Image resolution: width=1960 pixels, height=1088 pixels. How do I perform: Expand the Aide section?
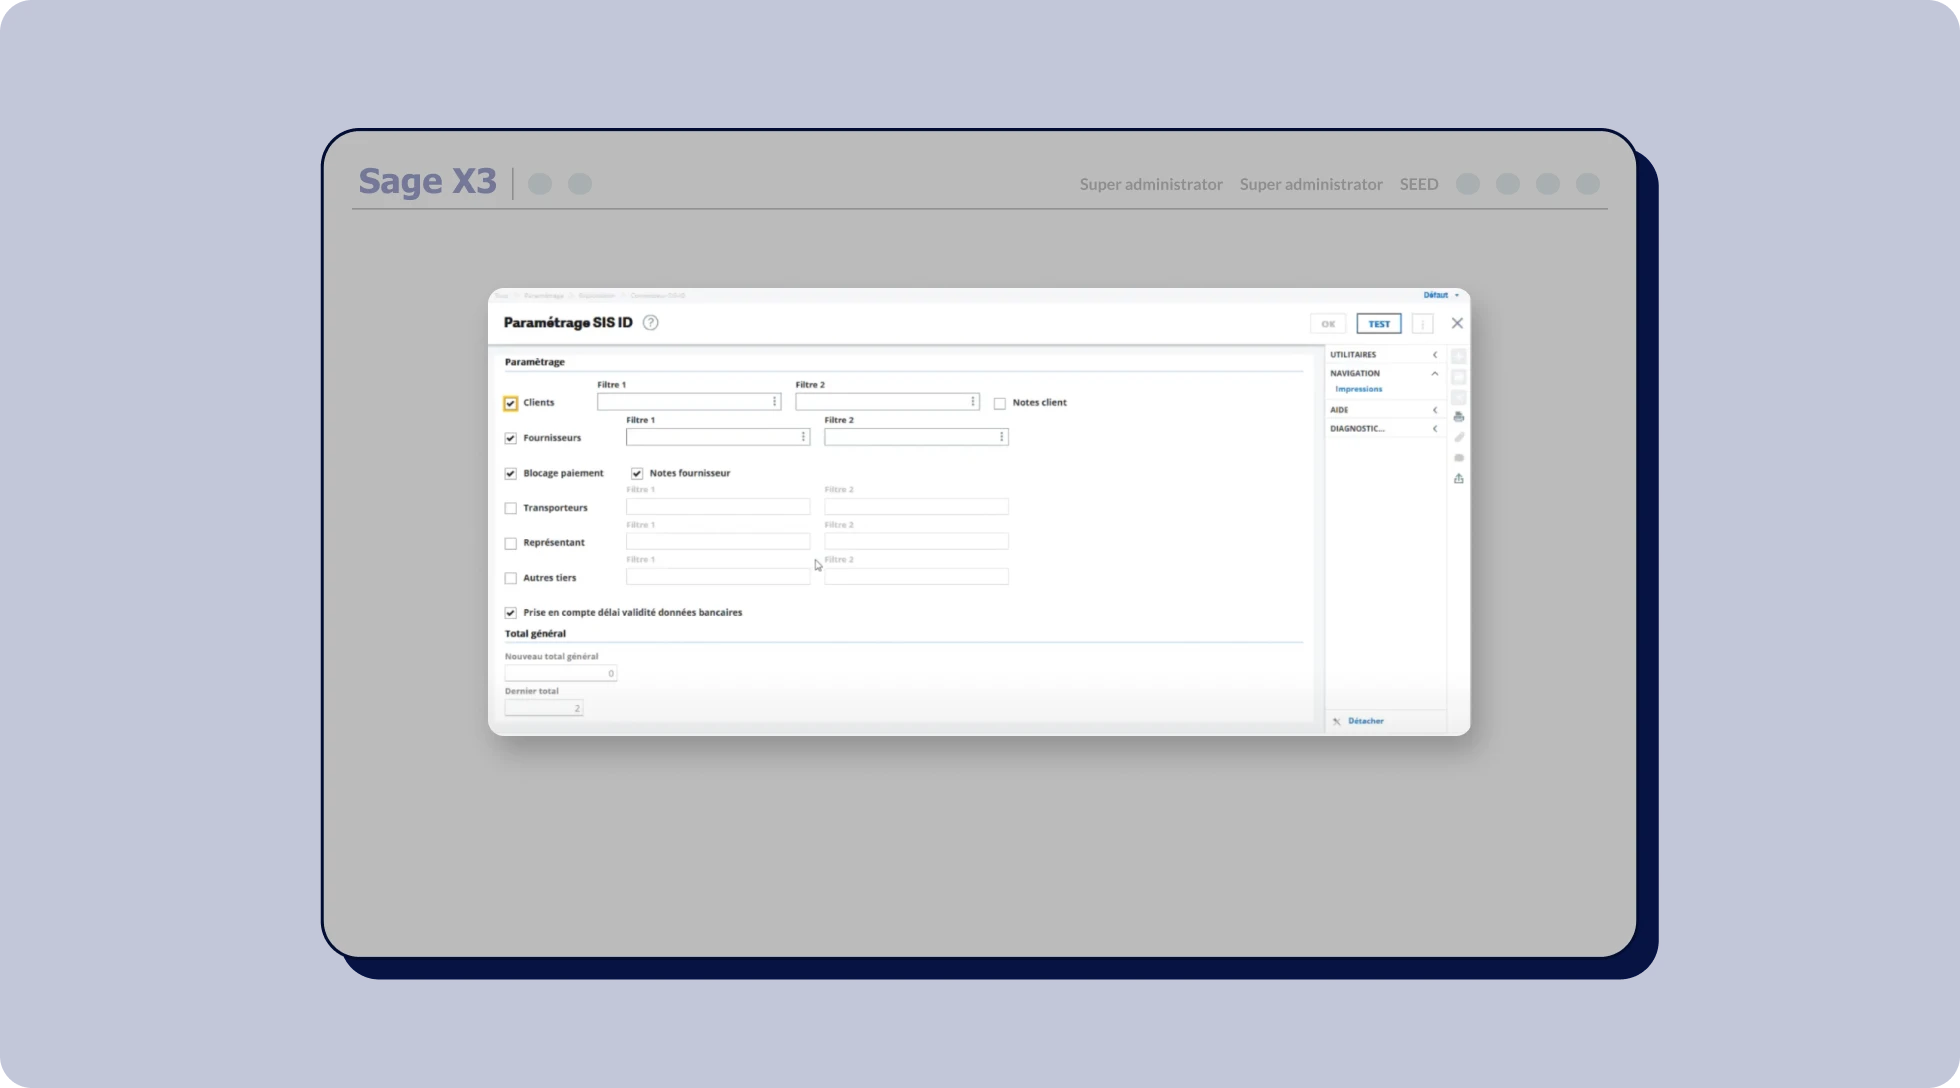point(1434,410)
